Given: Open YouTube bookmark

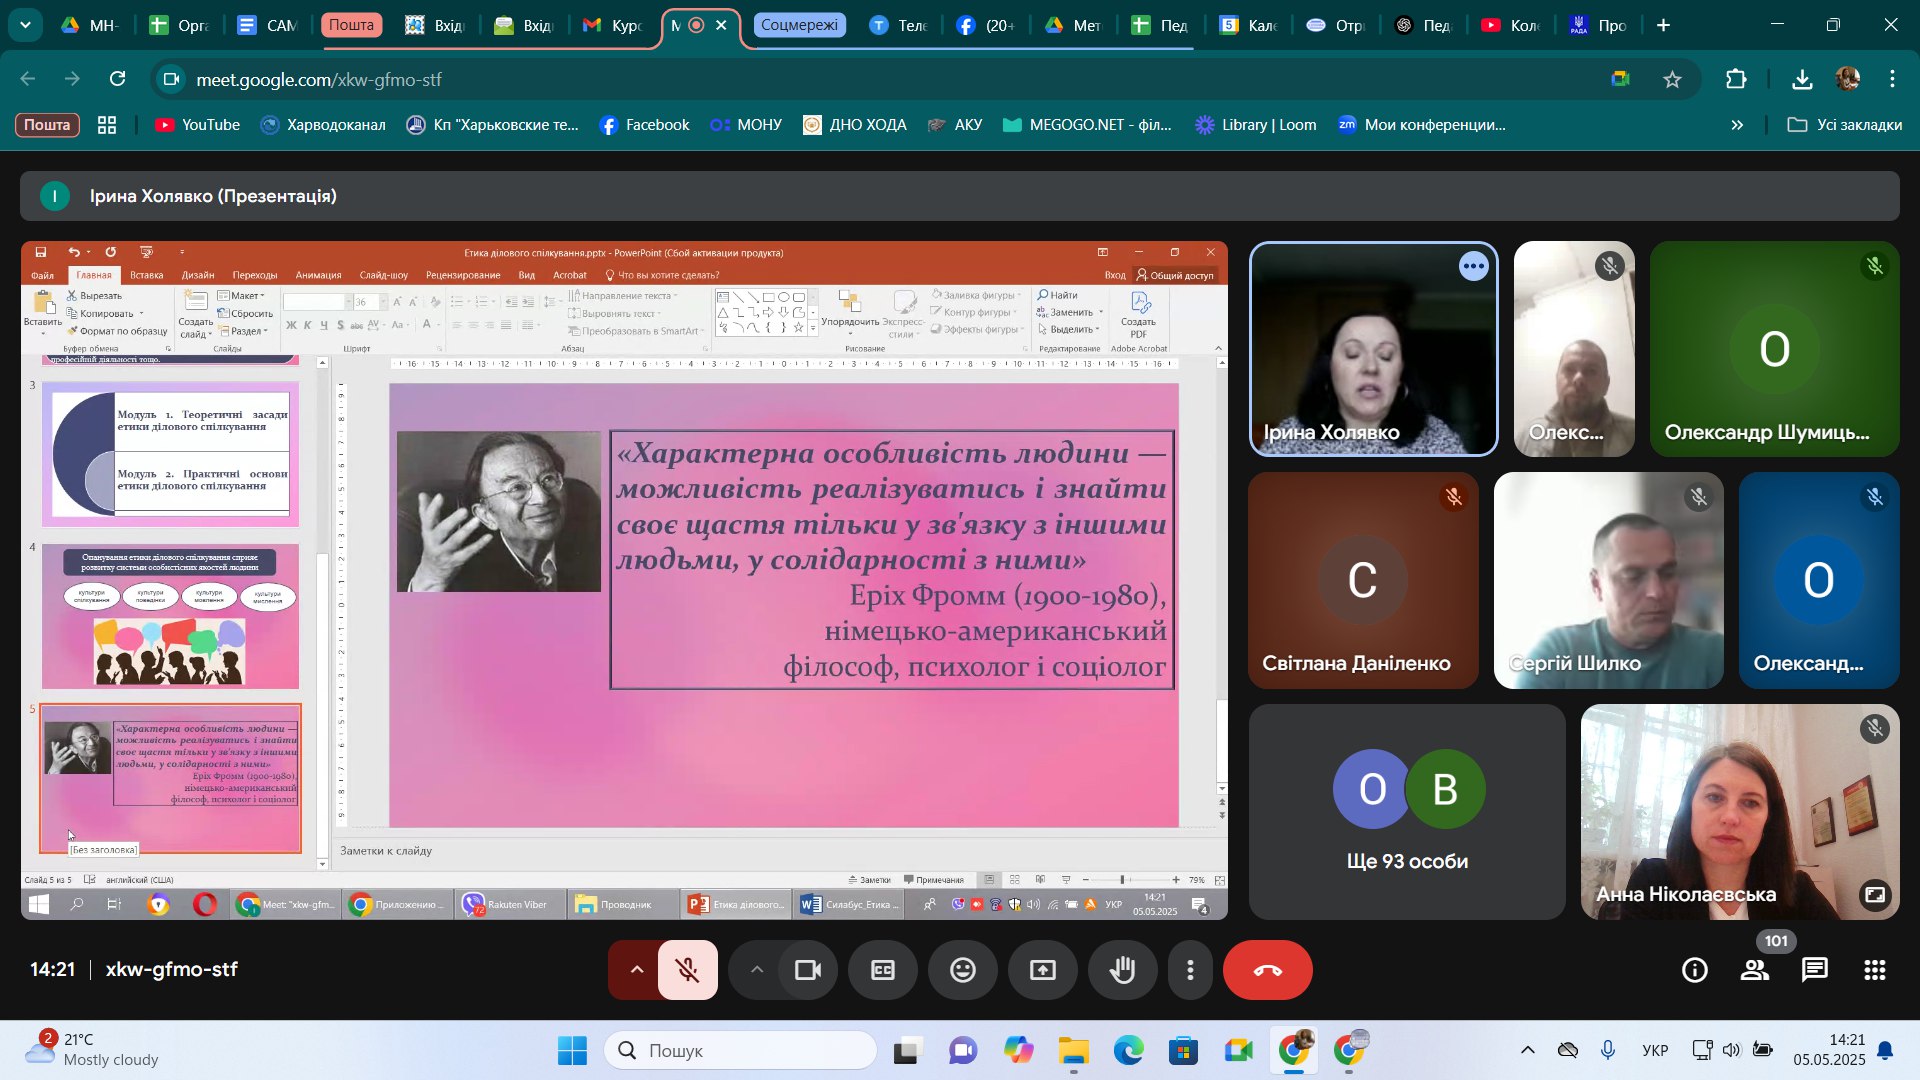Looking at the screenshot, I should pyautogui.click(x=198, y=125).
